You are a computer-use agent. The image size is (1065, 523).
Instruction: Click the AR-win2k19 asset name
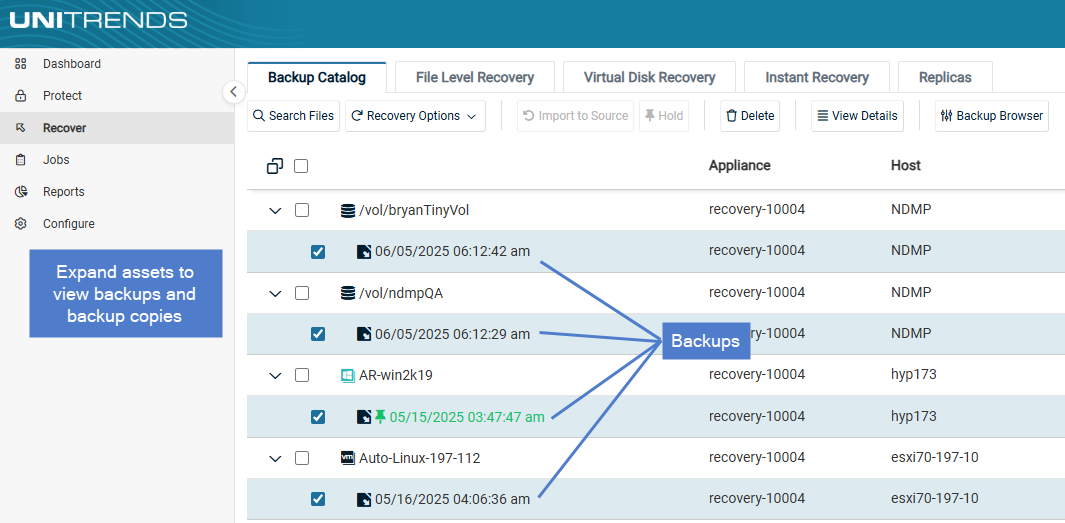[x=395, y=376]
